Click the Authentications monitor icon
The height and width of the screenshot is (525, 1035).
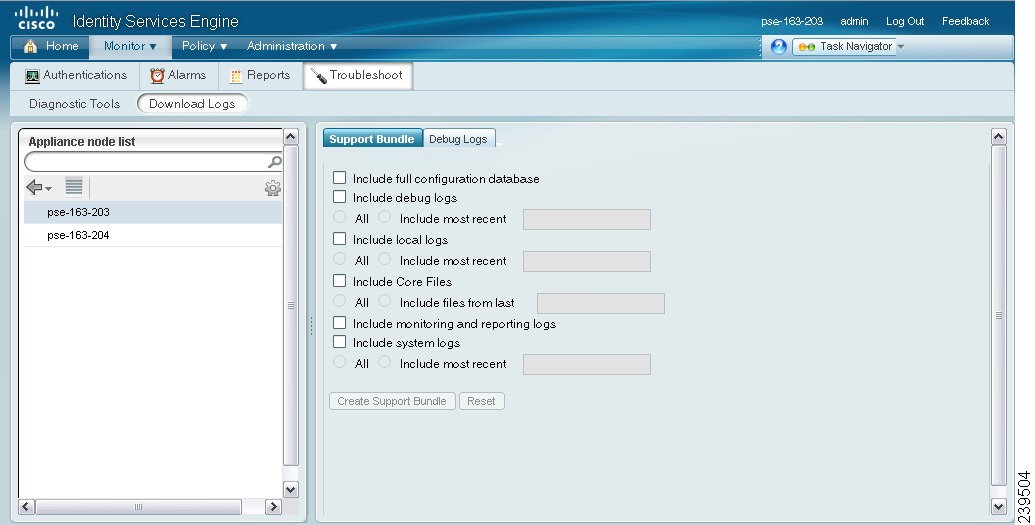[32, 75]
